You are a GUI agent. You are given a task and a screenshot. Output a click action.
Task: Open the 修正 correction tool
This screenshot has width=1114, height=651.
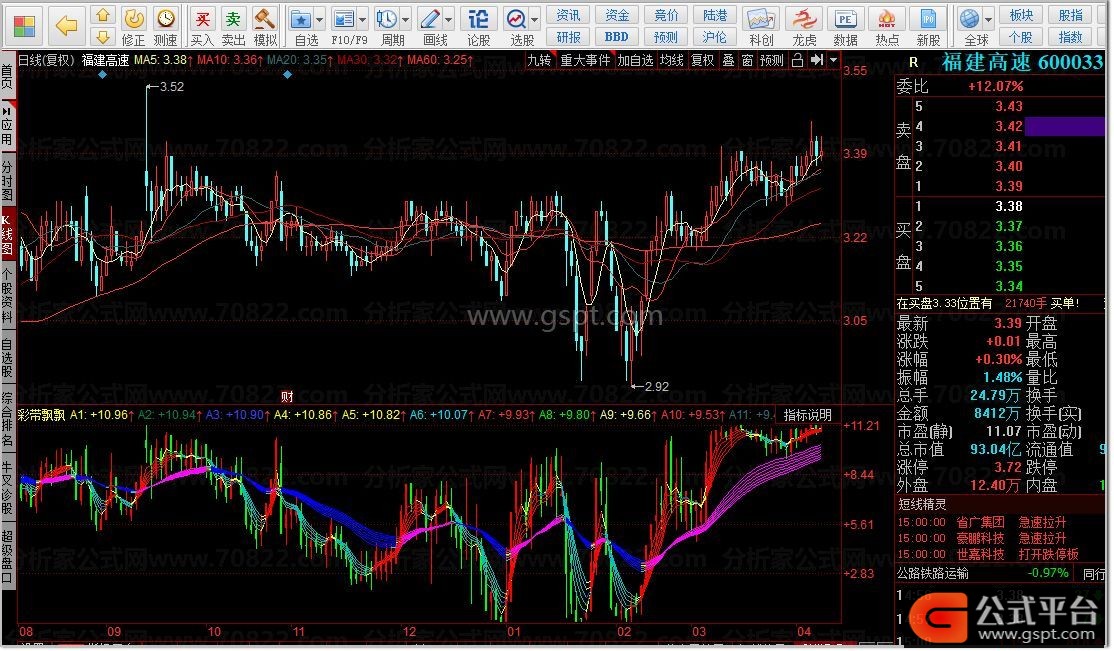tap(134, 26)
